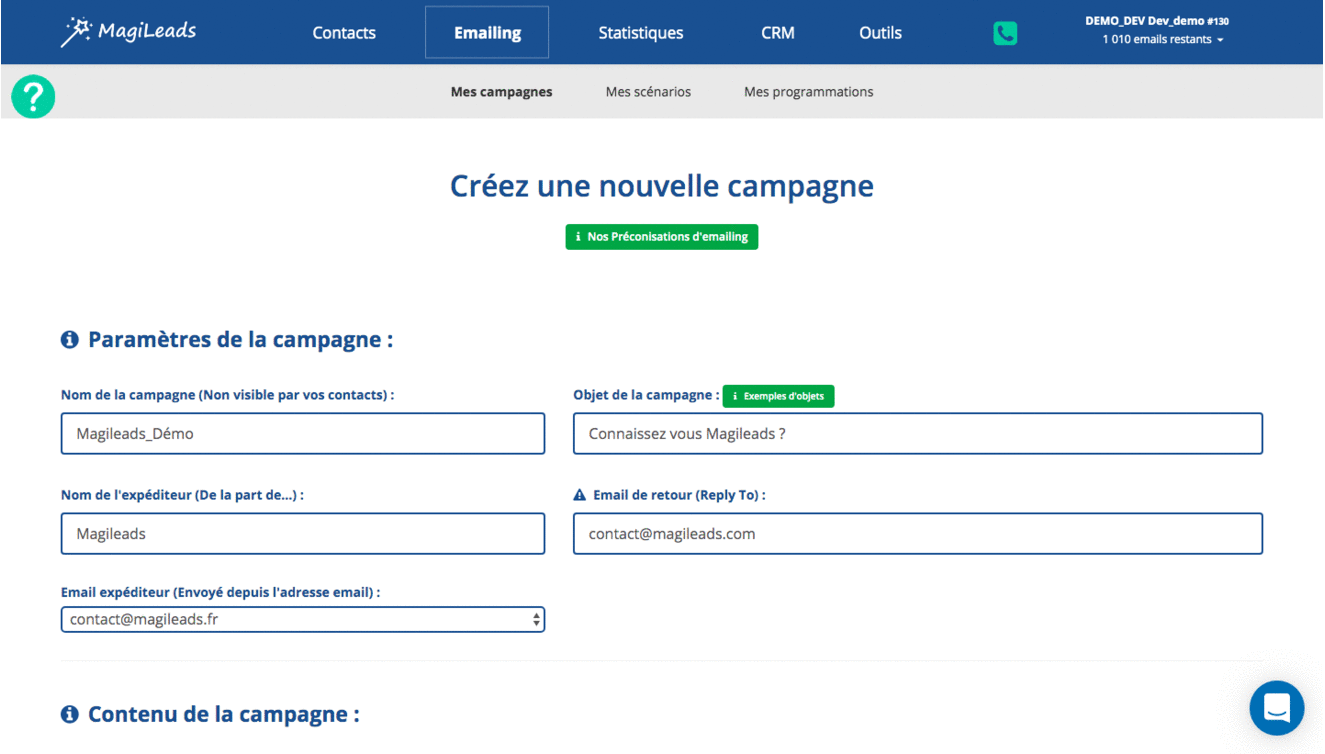Viewport: 1325px width, 754px height.
Task: Go to the CRM menu
Action: 778,33
